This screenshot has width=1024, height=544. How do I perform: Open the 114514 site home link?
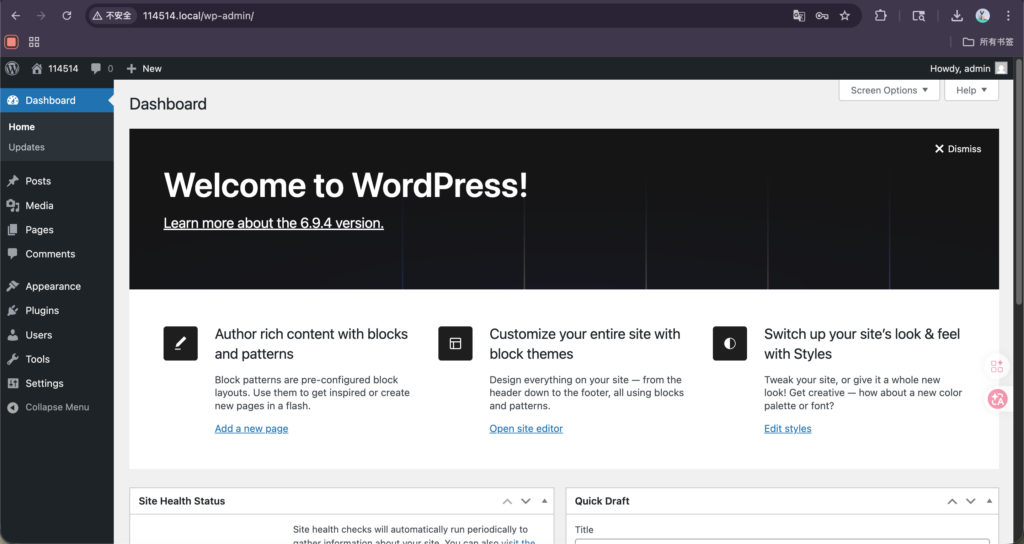pyautogui.click(x=55, y=69)
